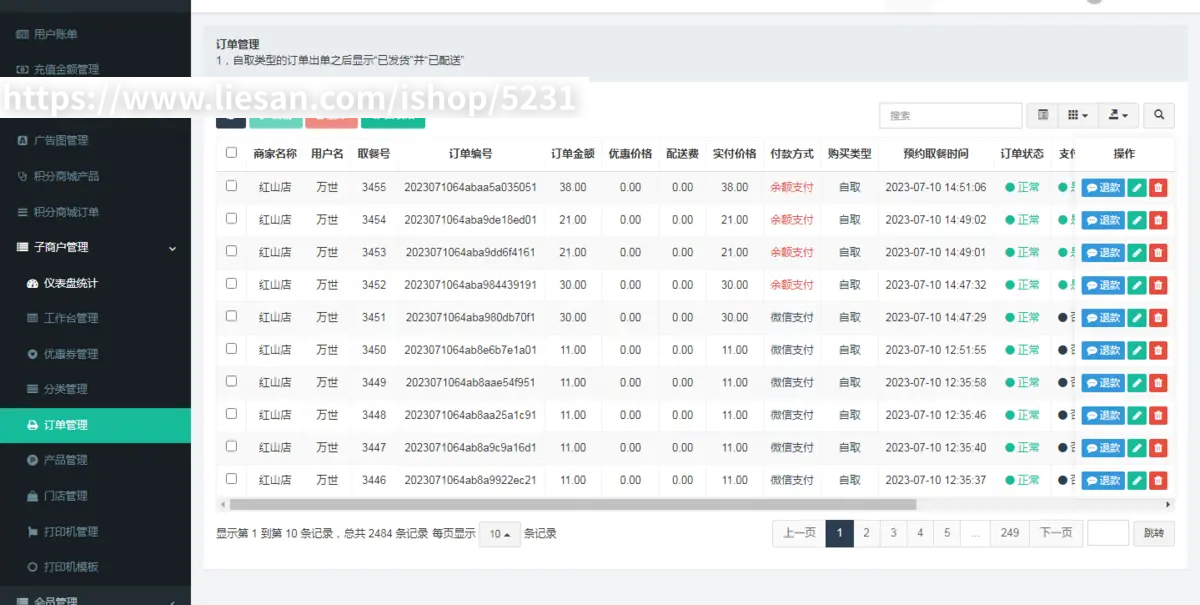The width and height of the screenshot is (1200, 605).
Task: Open 积分商城产品 in the sidebar
Action: 95,176
